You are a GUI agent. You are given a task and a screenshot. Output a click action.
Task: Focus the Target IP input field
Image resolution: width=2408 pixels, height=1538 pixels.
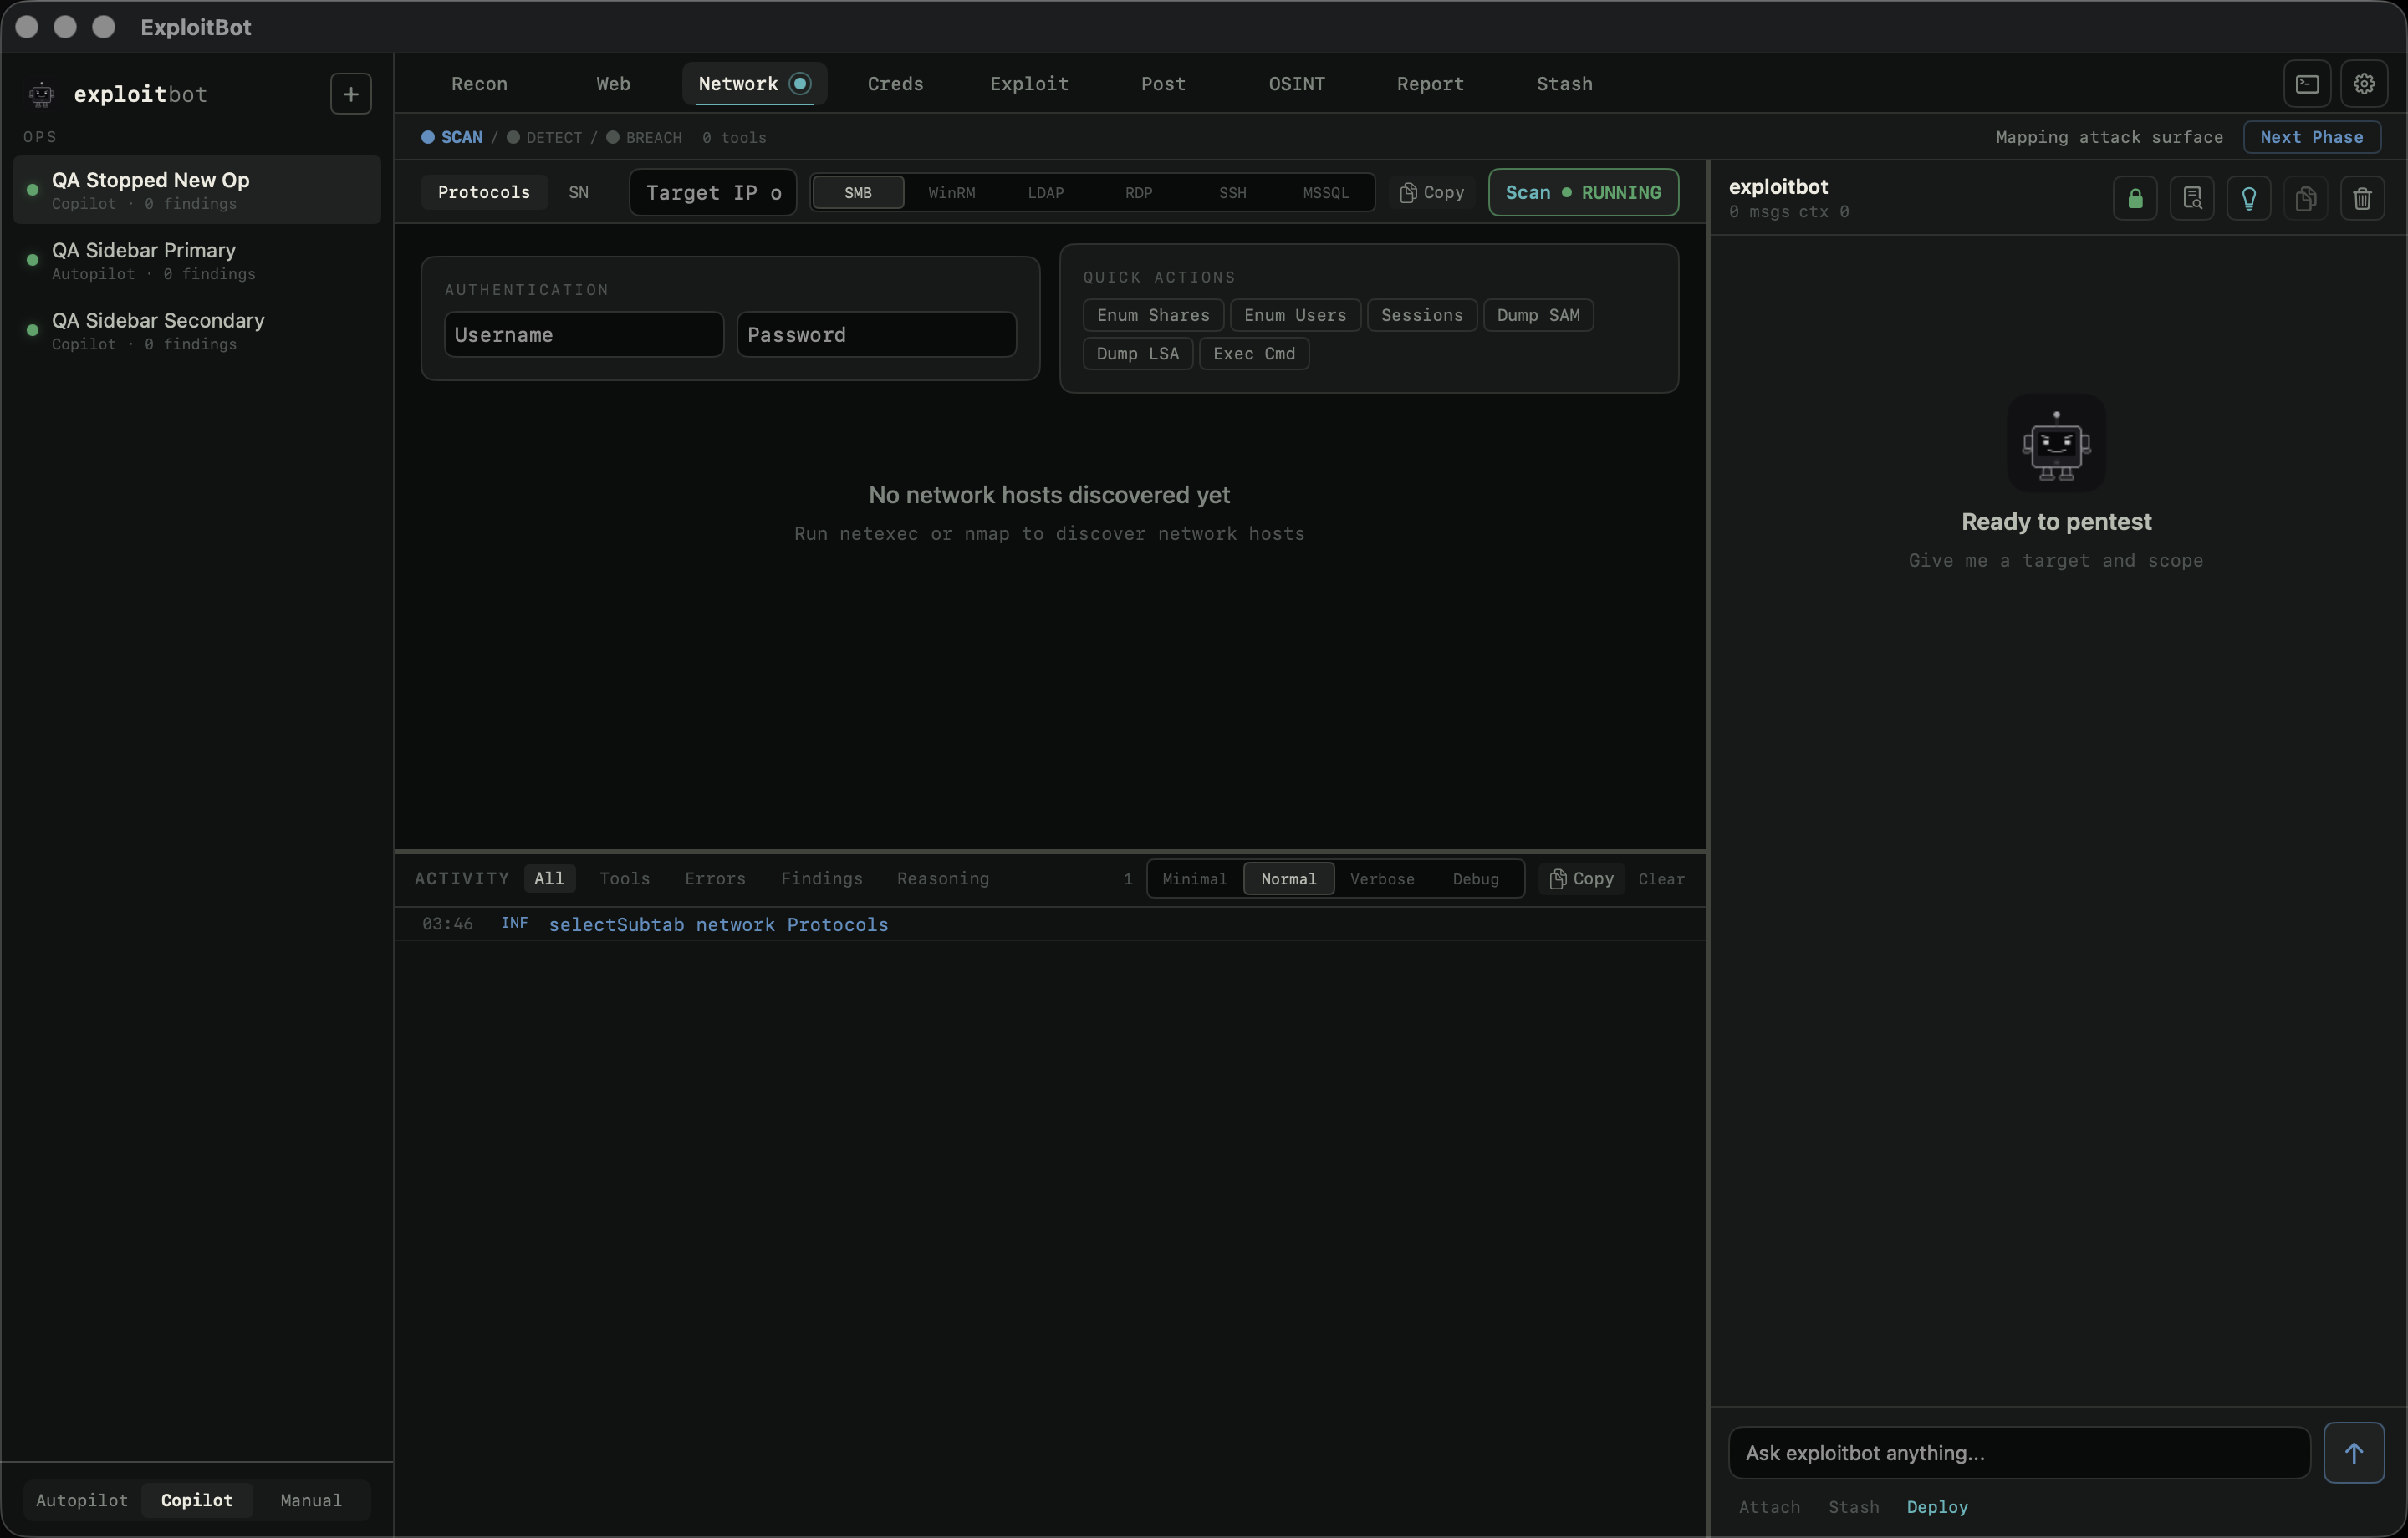click(713, 192)
